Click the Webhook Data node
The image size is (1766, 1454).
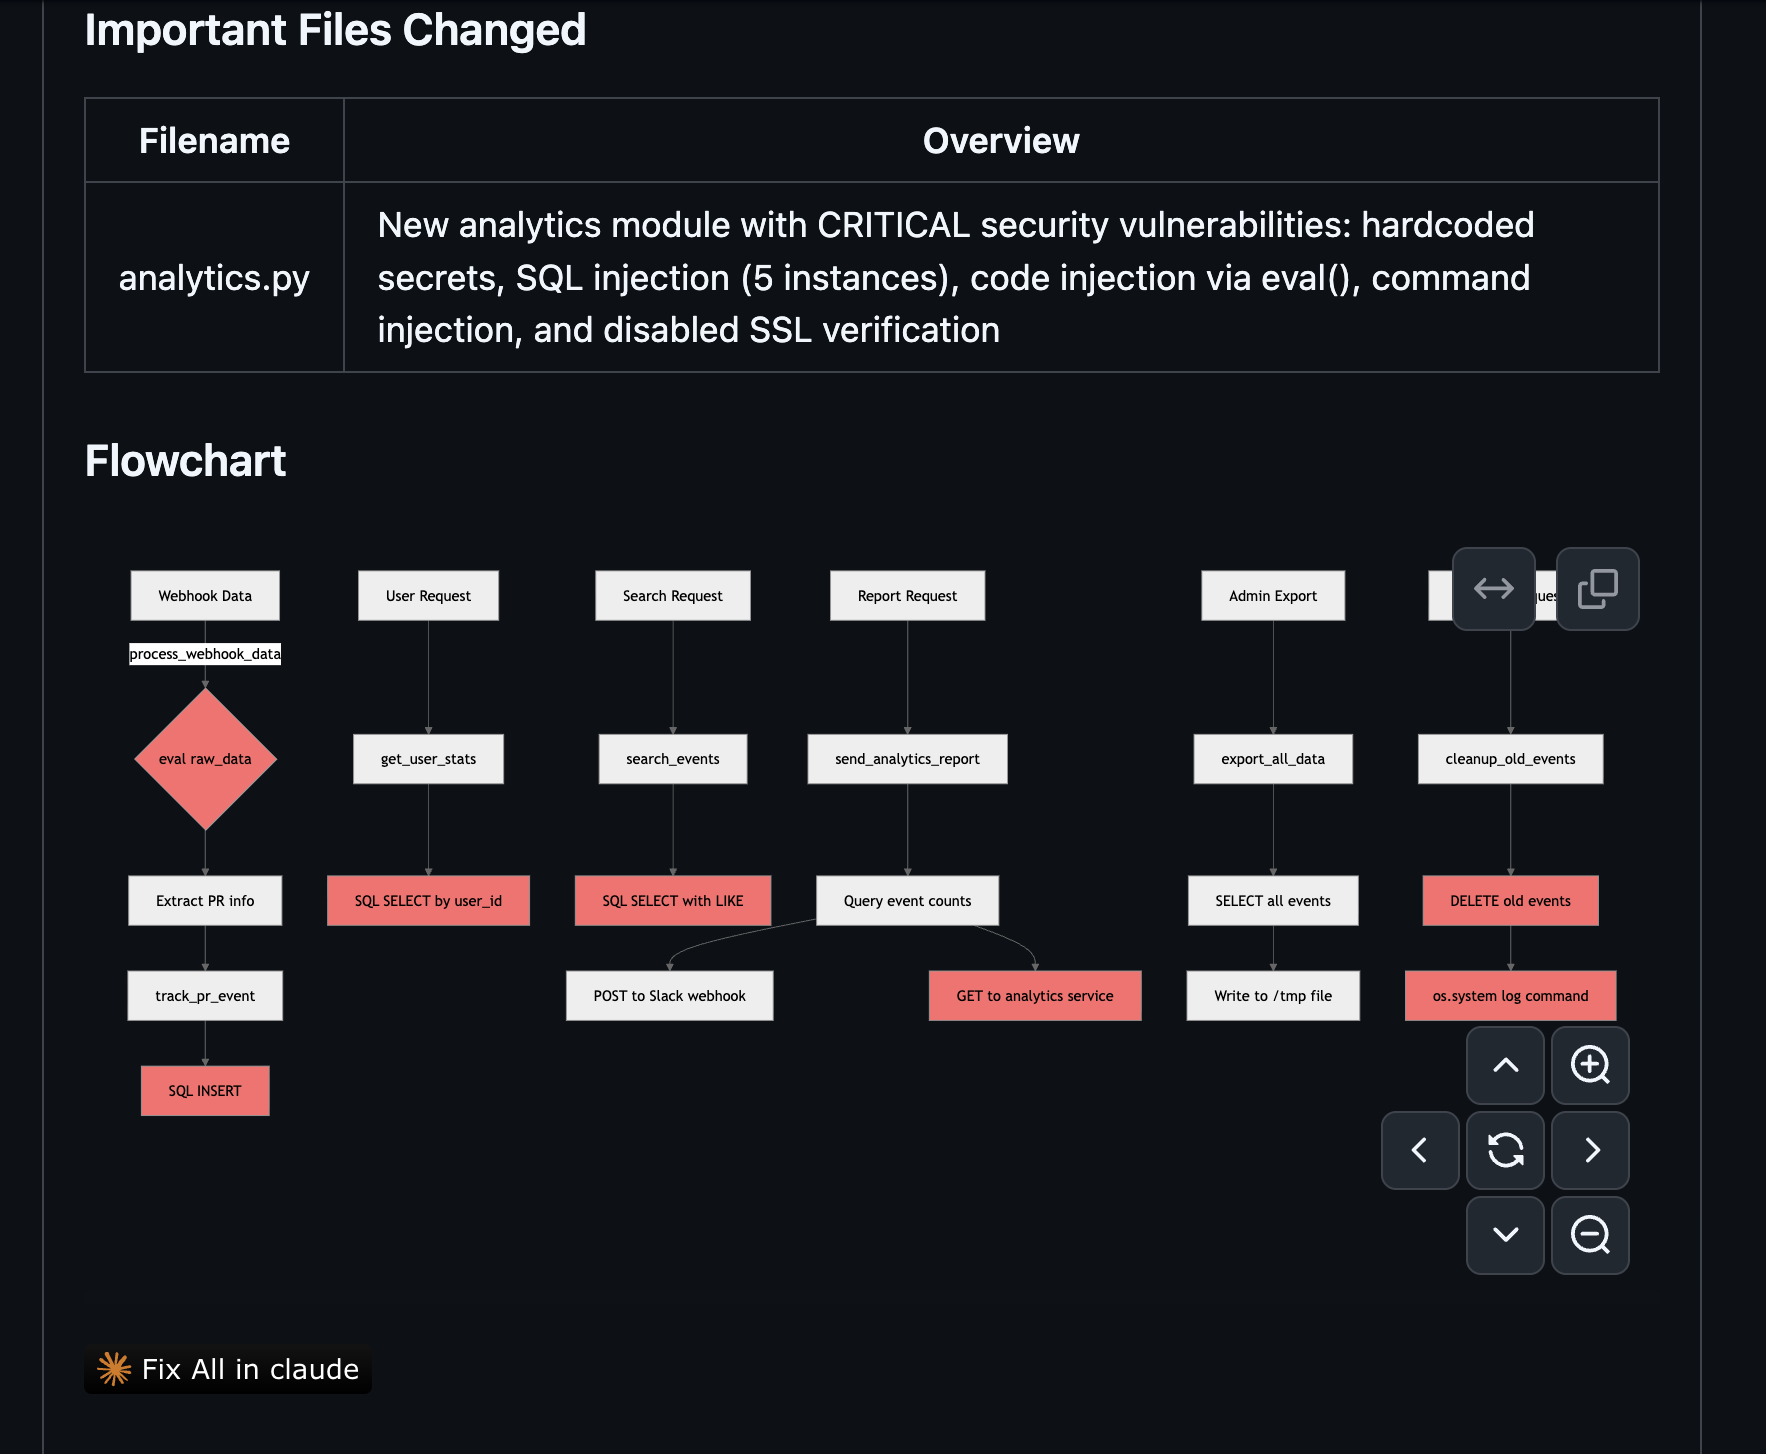tap(205, 595)
